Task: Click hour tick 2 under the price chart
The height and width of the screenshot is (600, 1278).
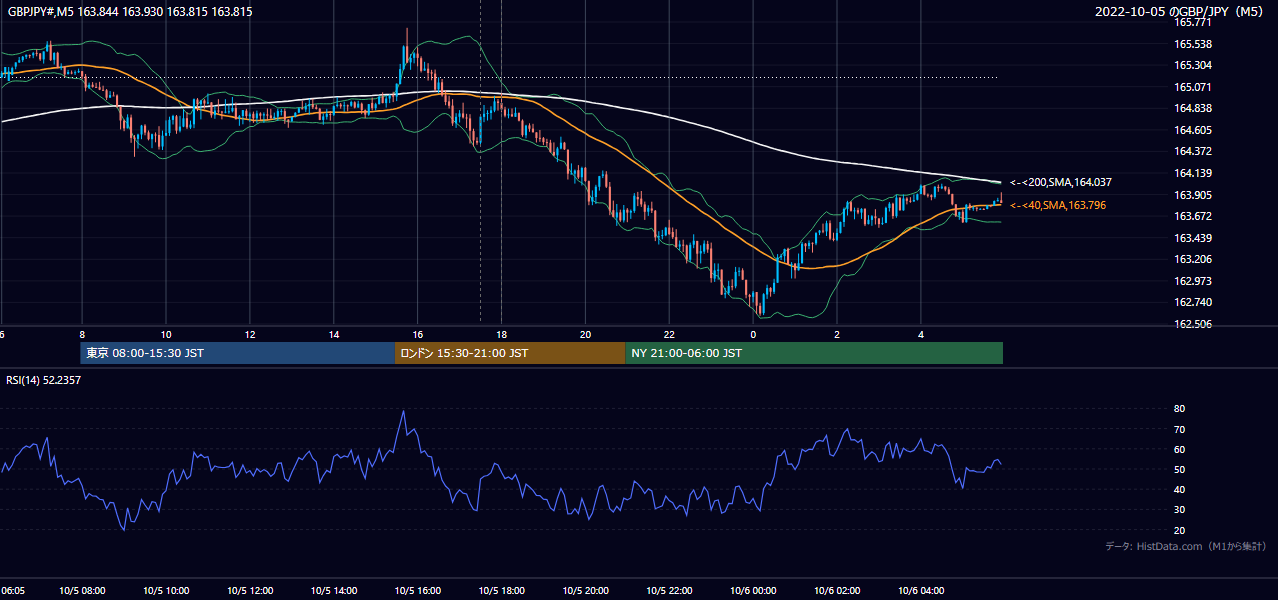Action: click(837, 335)
